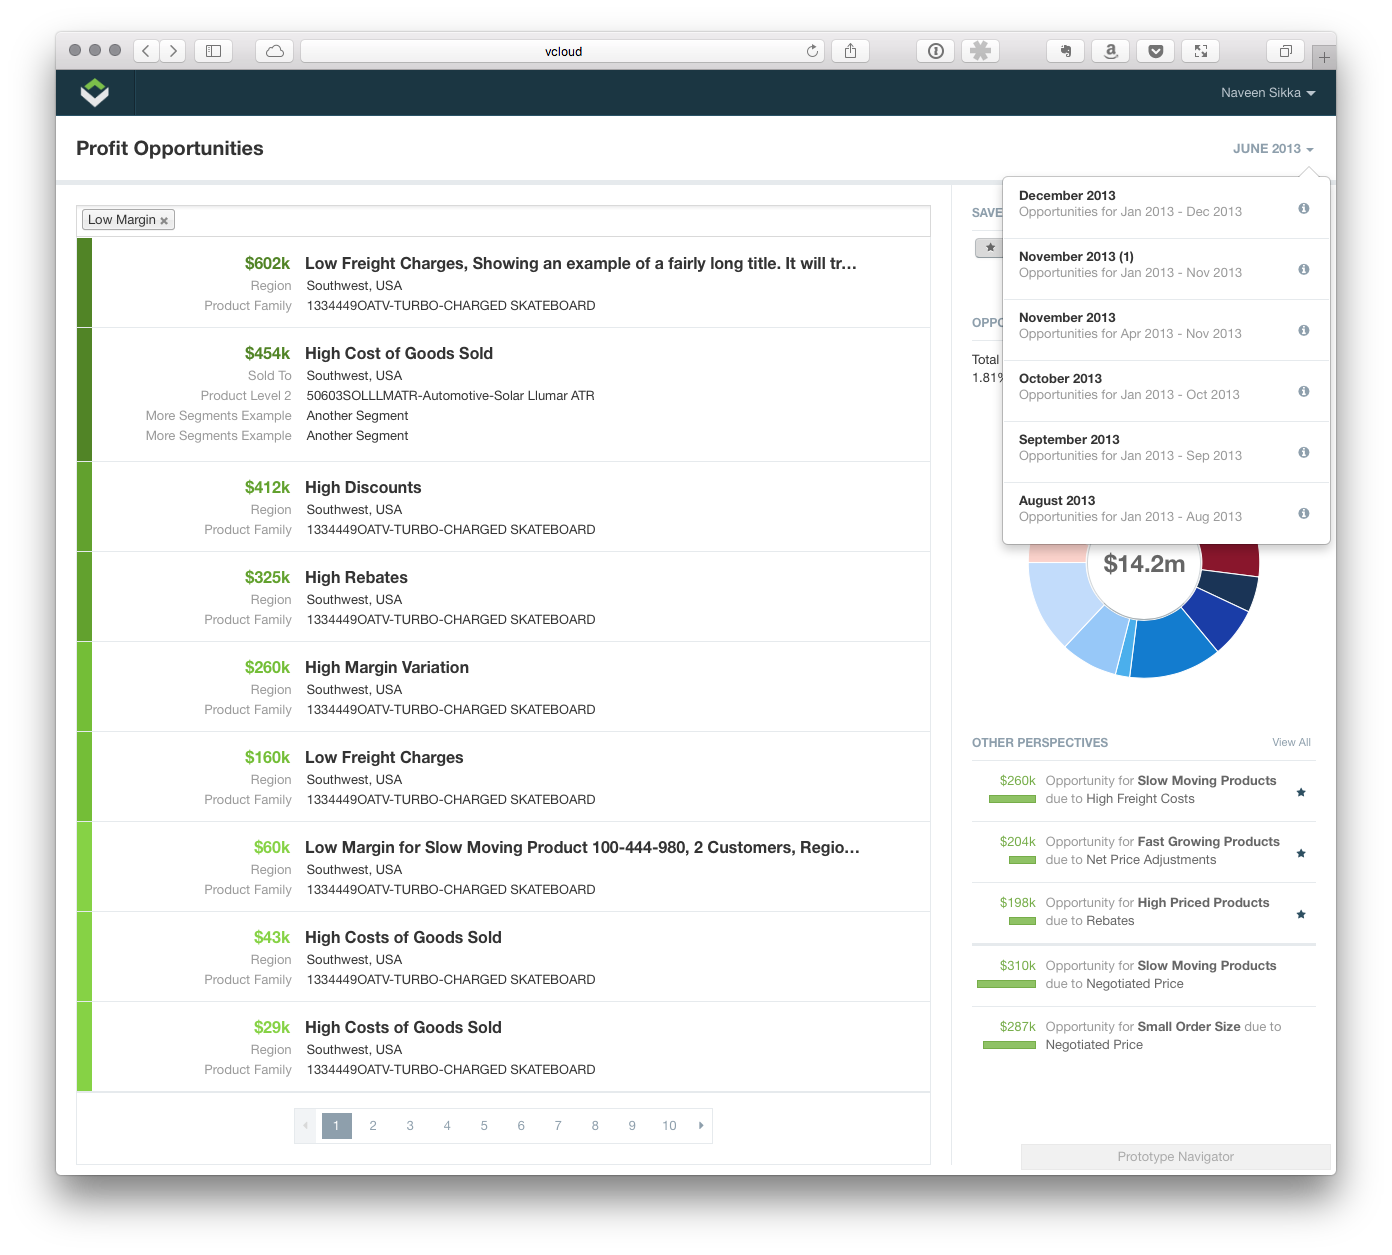The image size is (1392, 1255).
Task: Collapse the JUNE 2013 period dropdown
Action: click(1272, 149)
